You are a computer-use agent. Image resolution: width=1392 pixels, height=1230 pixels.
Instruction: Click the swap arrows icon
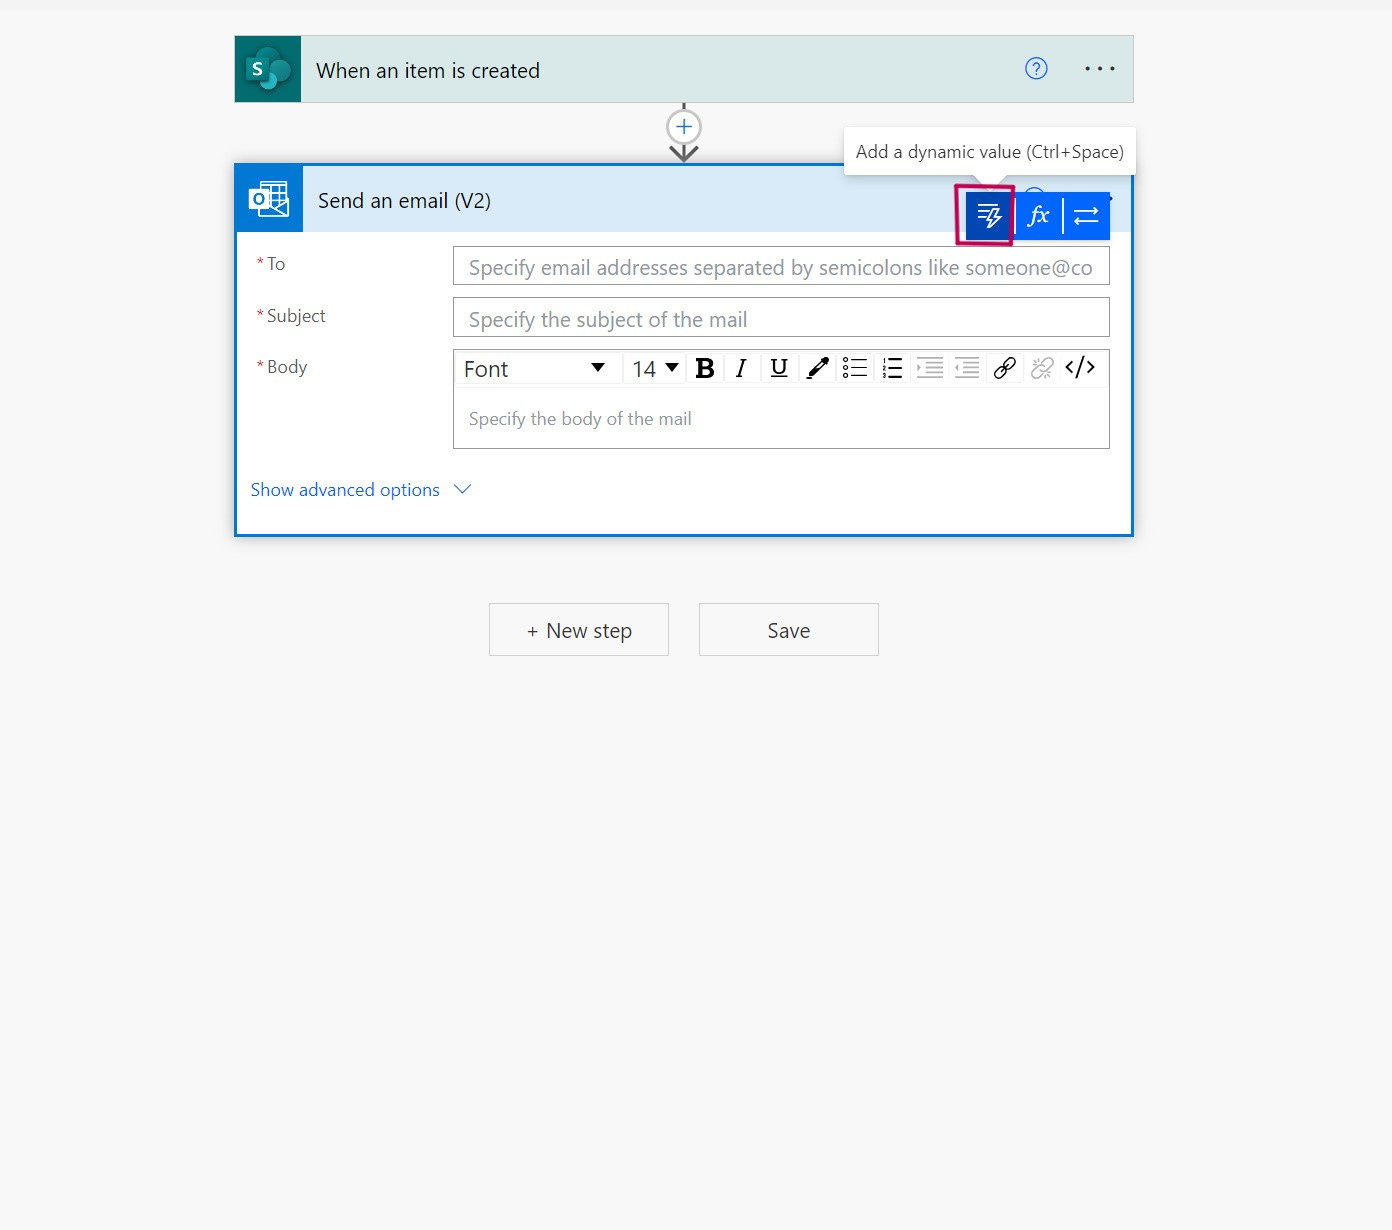[1086, 215]
